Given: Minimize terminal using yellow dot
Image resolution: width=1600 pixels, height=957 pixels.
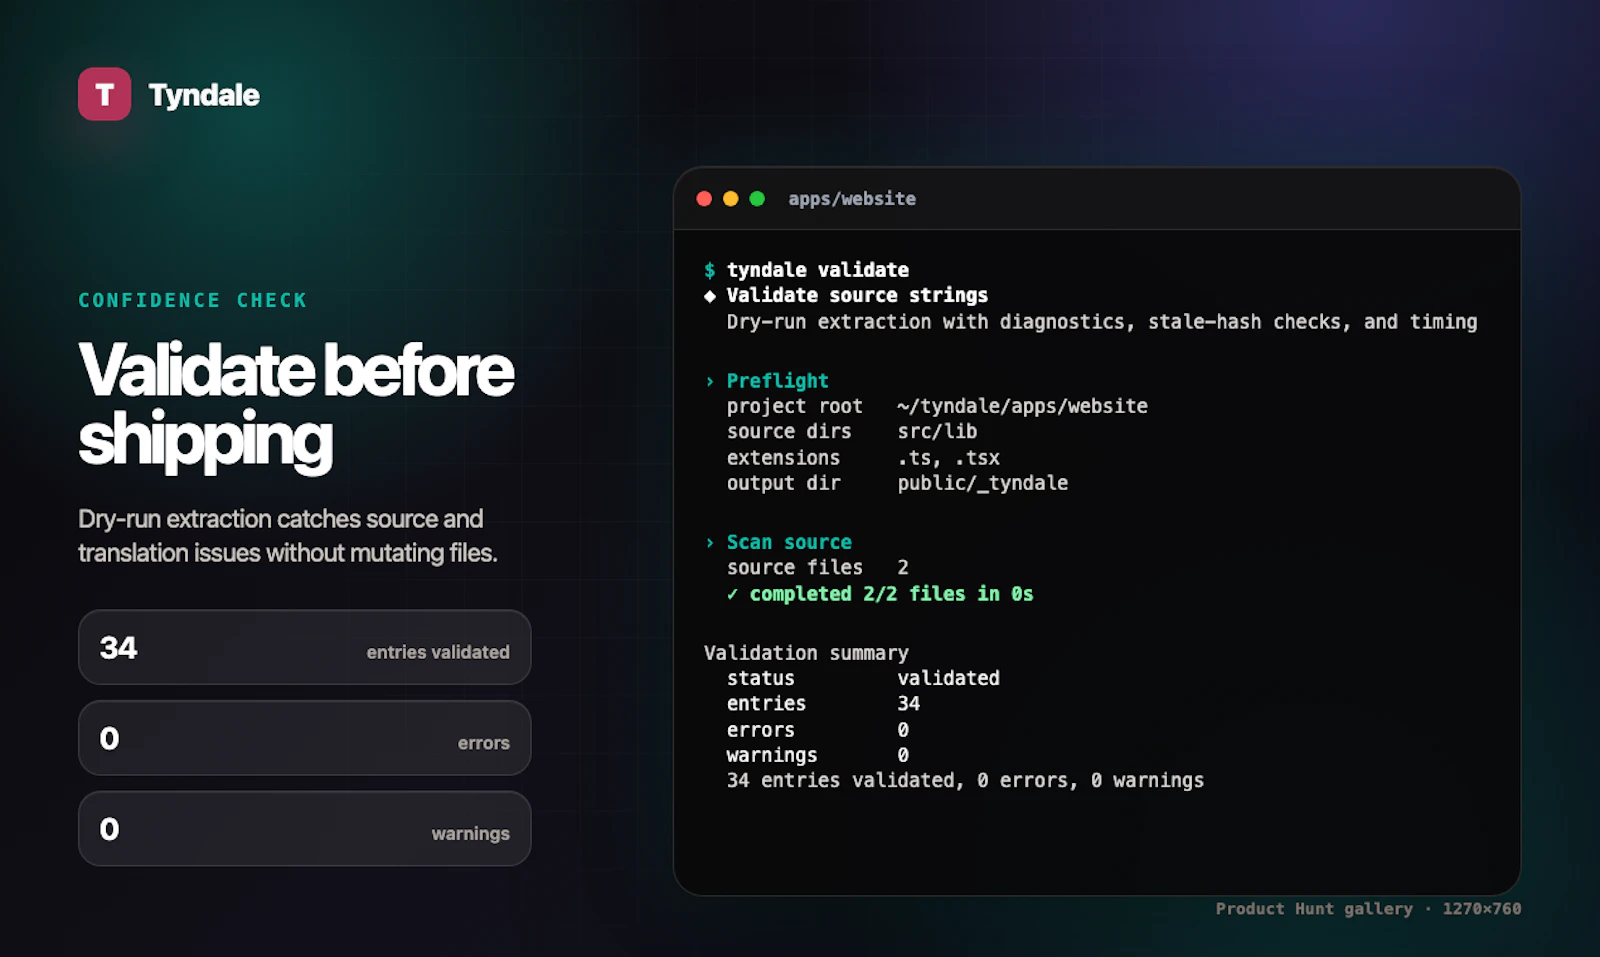Looking at the screenshot, I should coord(731,199).
